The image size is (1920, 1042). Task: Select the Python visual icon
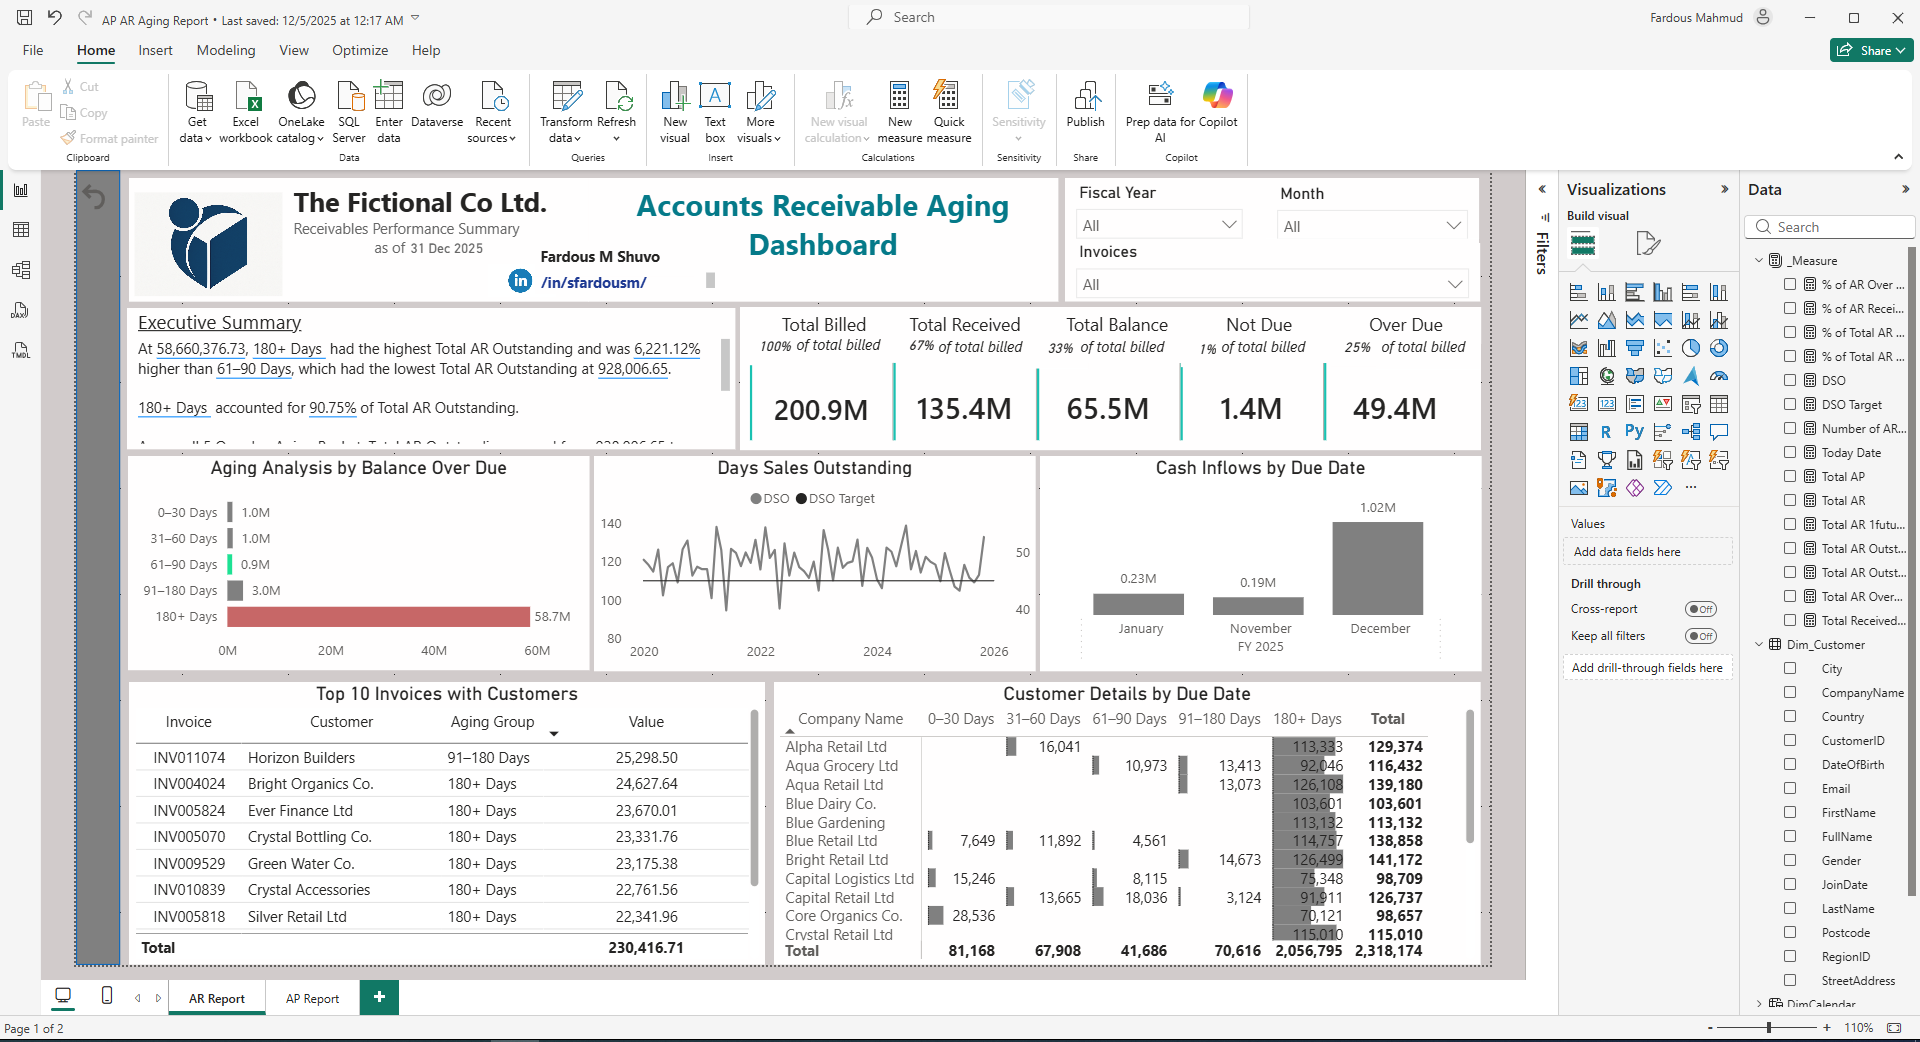pyautogui.click(x=1634, y=432)
